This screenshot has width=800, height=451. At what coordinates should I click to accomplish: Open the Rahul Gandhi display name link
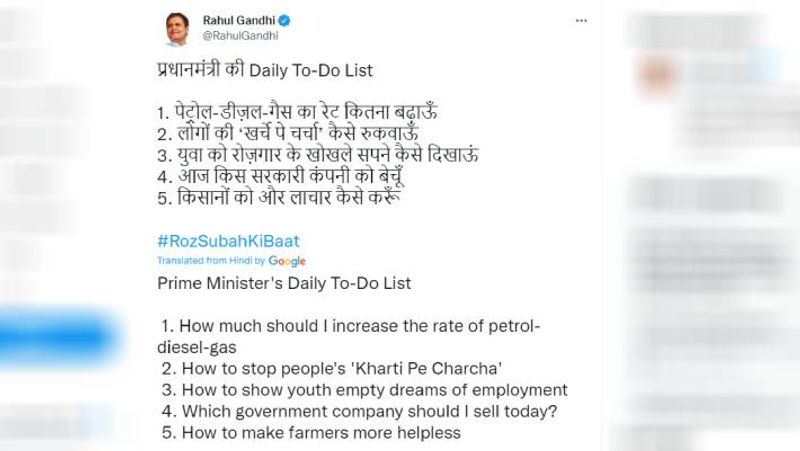238,20
